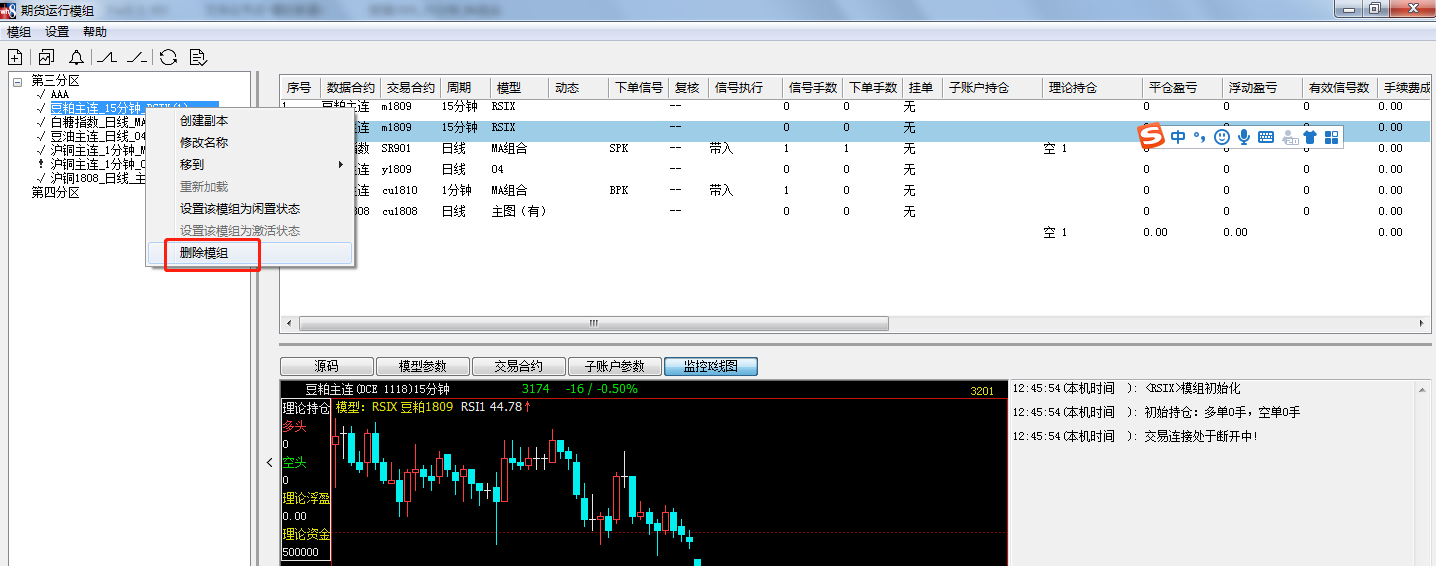1436x566 pixels.
Task: Collapse left panel using the < arrow
Action: click(268, 462)
